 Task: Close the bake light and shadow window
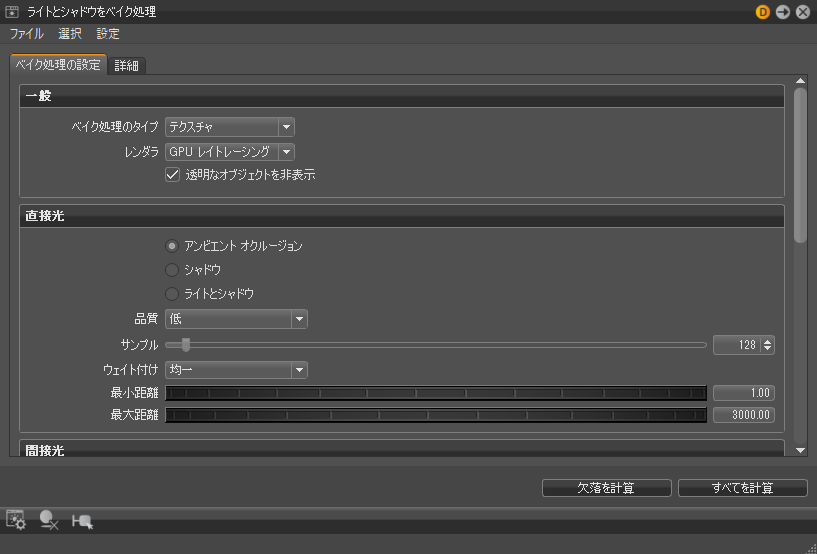pyautogui.click(x=803, y=11)
